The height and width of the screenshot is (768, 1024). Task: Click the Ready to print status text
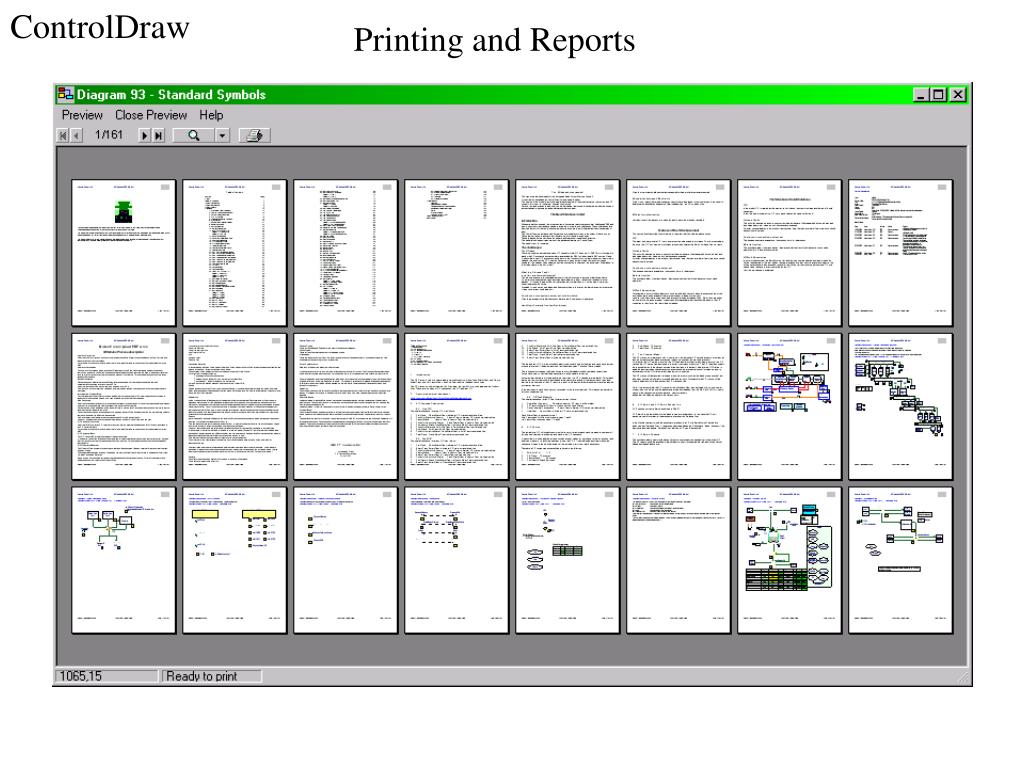click(x=202, y=676)
